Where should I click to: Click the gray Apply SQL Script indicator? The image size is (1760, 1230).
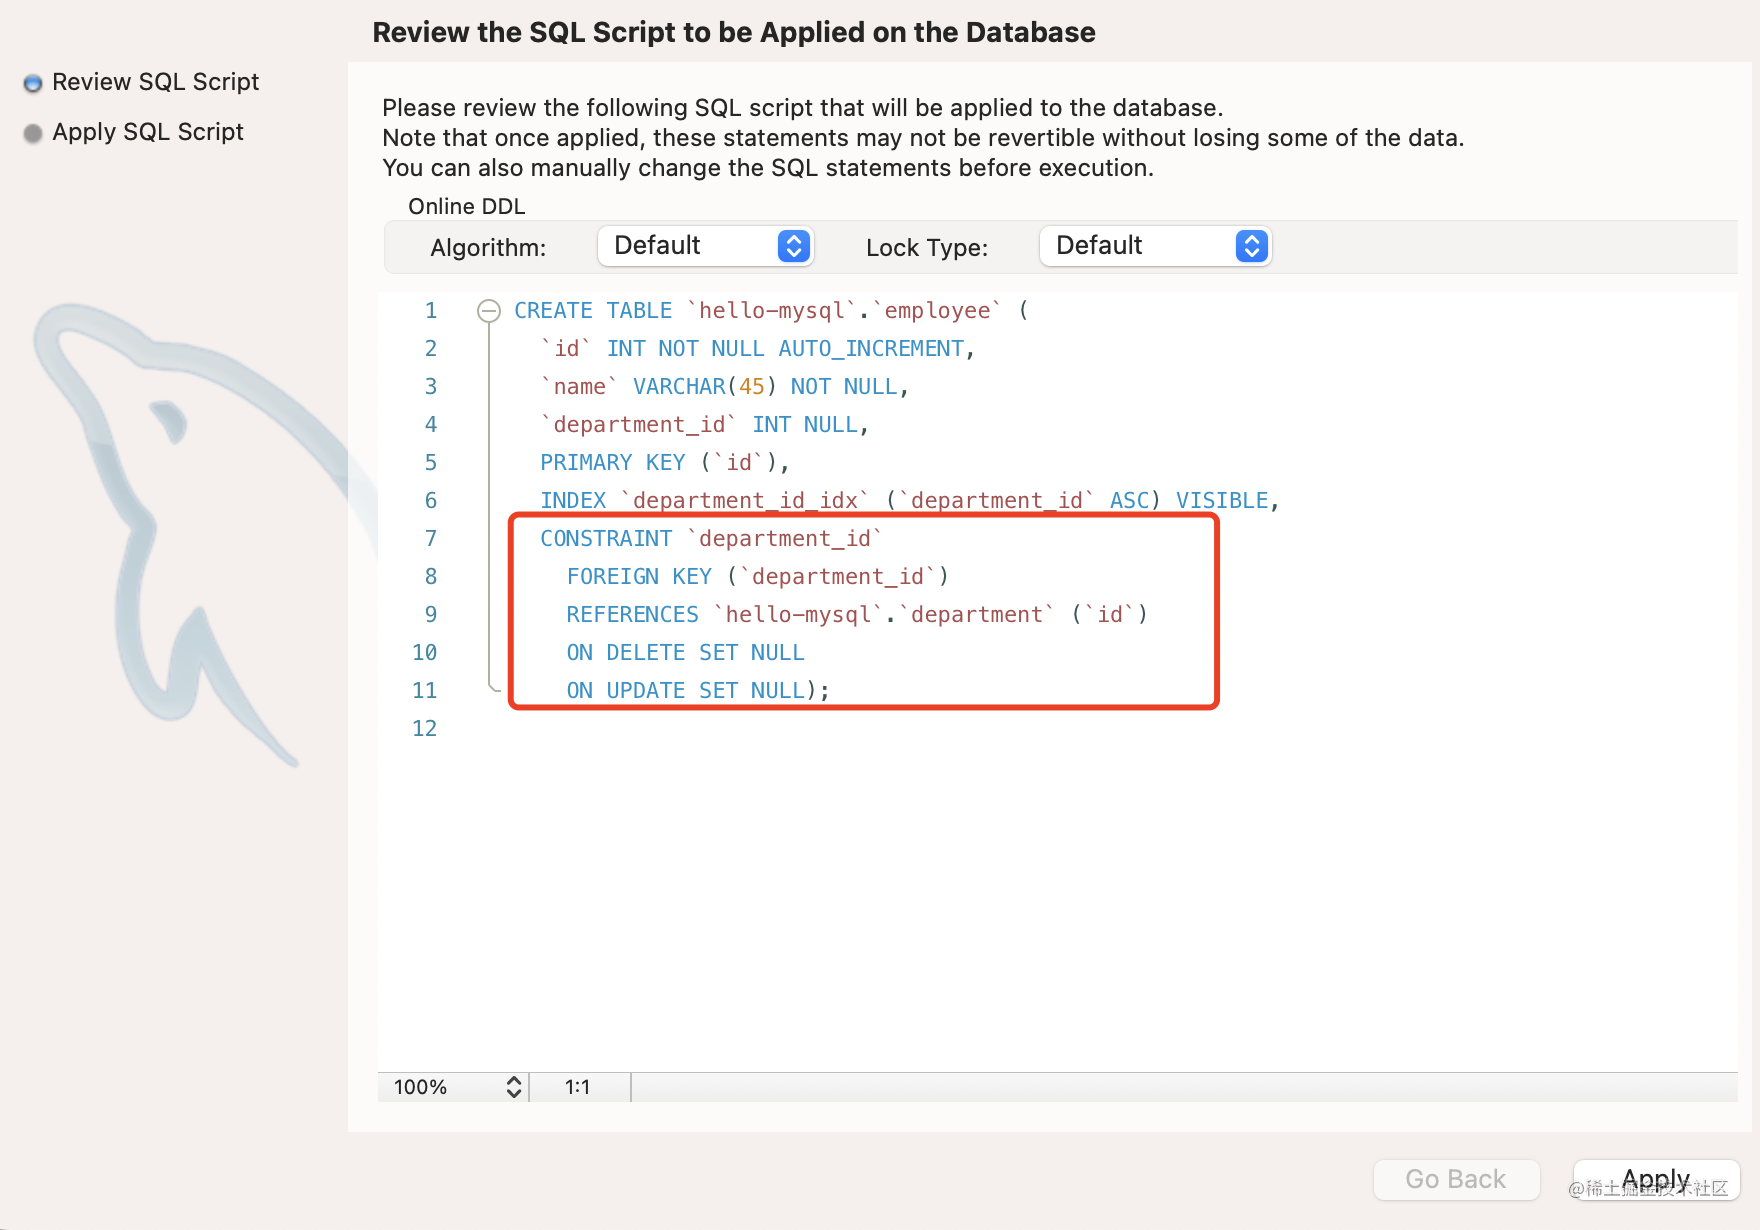pyautogui.click(x=33, y=133)
